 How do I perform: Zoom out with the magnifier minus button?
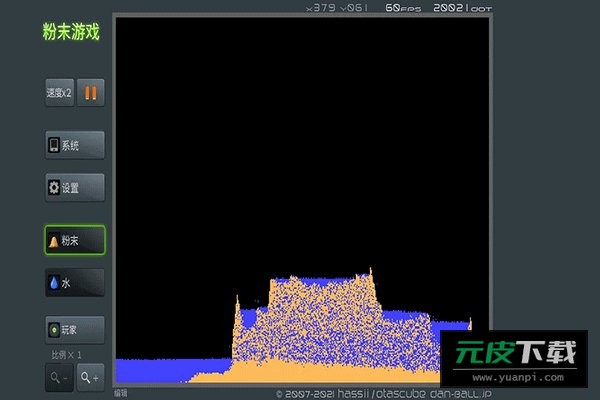59,377
